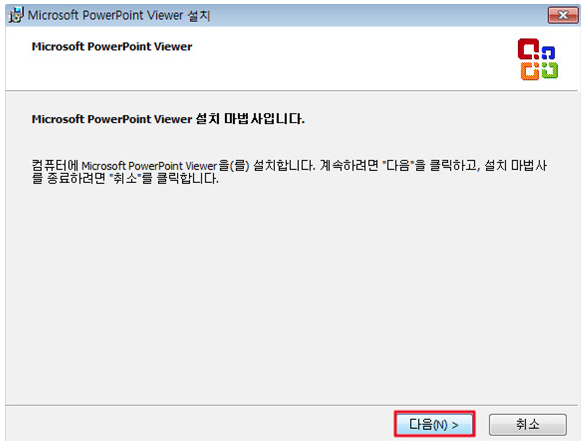Click the second paragraph line ending 클릭합니다
This screenshot has width=587, height=444.
coord(125,179)
